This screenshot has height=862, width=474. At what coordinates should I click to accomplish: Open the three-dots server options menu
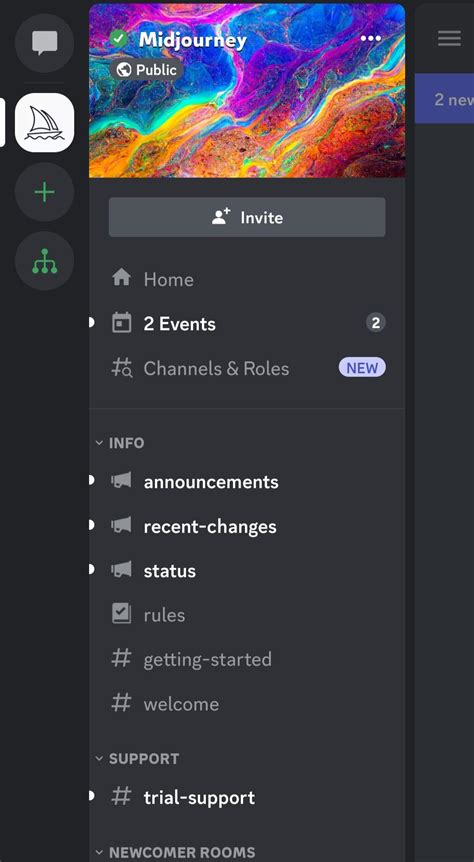tap(371, 38)
